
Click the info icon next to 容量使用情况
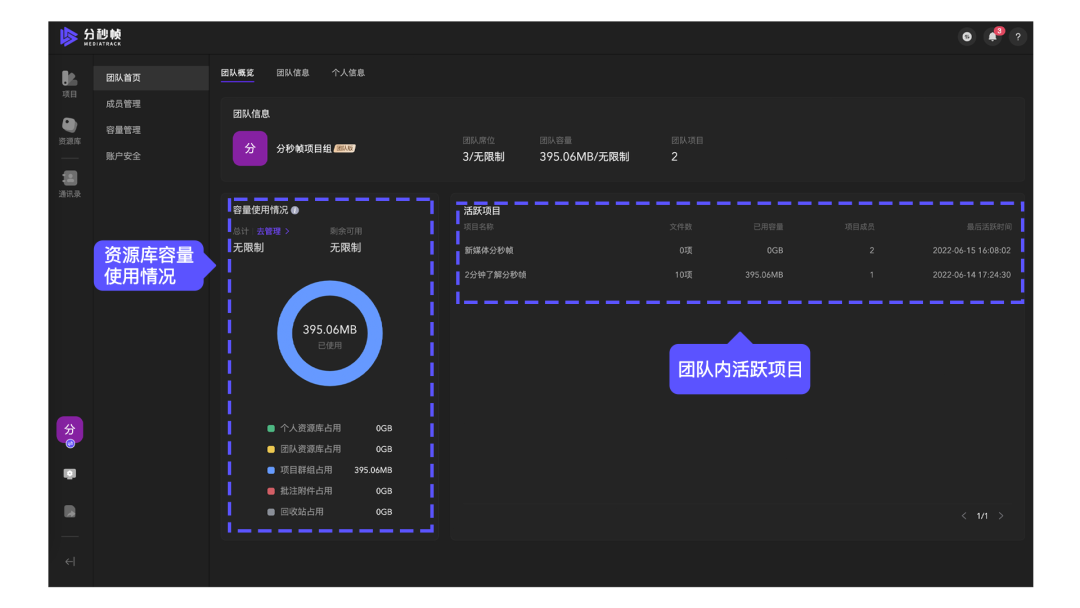295,210
